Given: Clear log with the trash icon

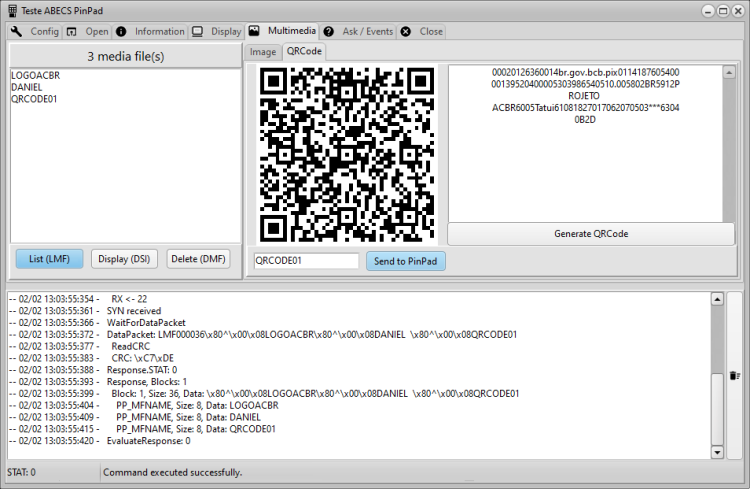Looking at the screenshot, I should tap(734, 375).
